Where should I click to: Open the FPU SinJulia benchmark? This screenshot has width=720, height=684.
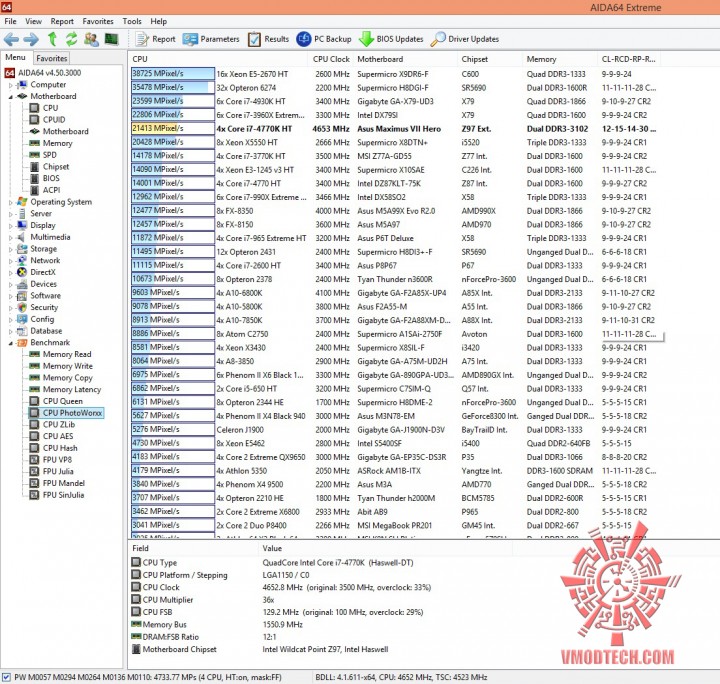(x=57, y=495)
